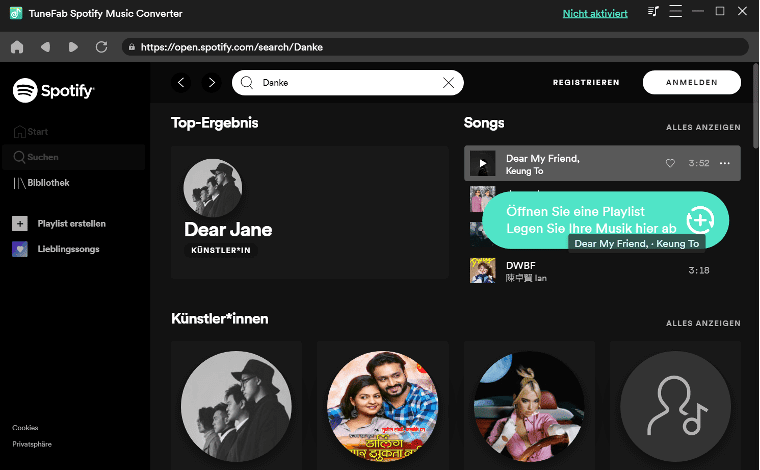Open Bibliothek in the sidebar
Screen dimensions: 760x470
(x=41, y=183)
